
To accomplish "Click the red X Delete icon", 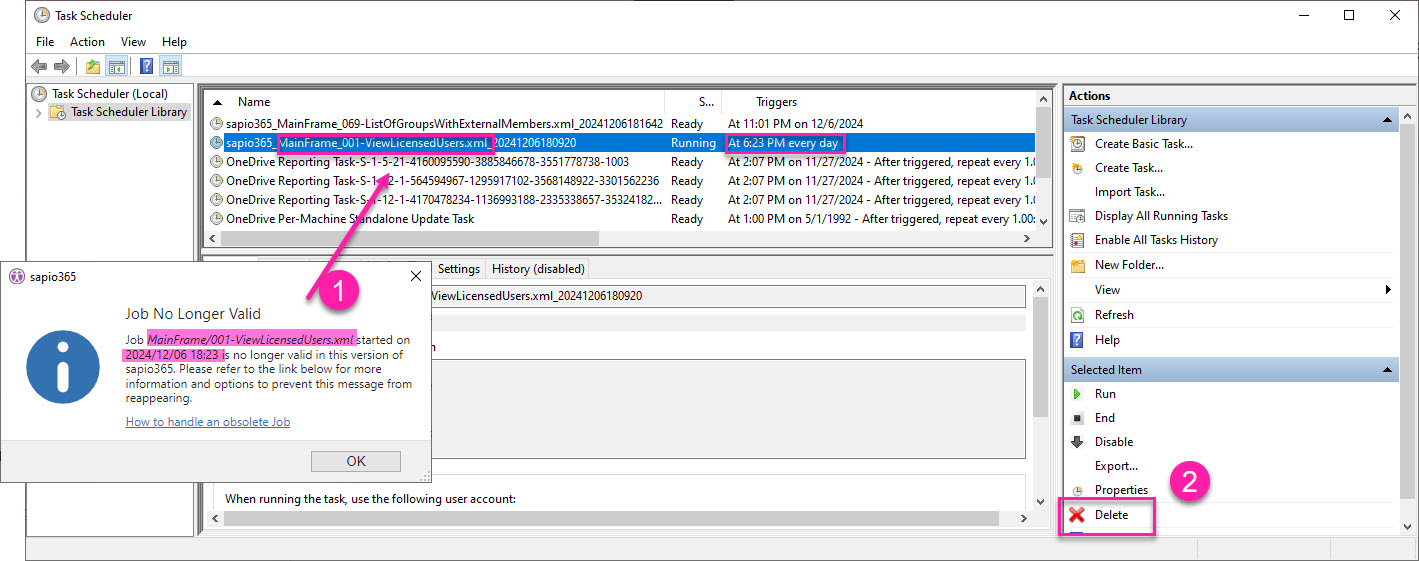I will (x=1077, y=515).
